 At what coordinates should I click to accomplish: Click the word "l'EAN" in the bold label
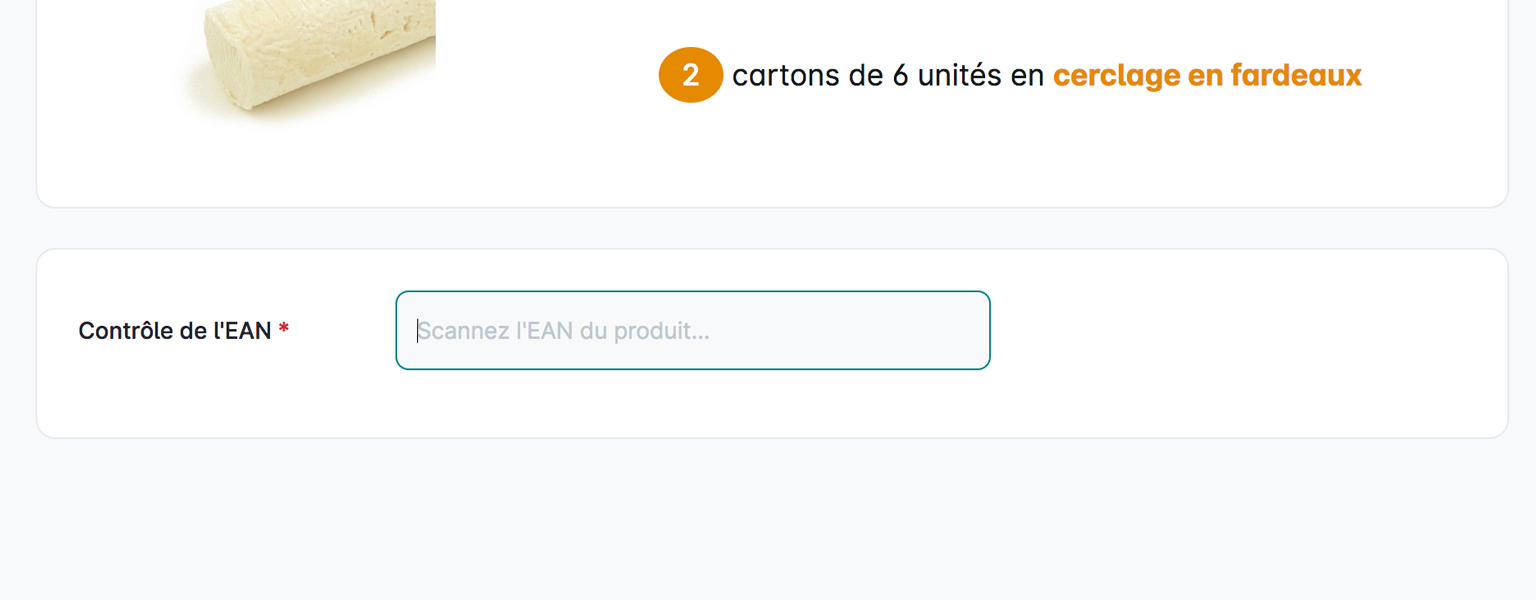pyautogui.click(x=242, y=331)
